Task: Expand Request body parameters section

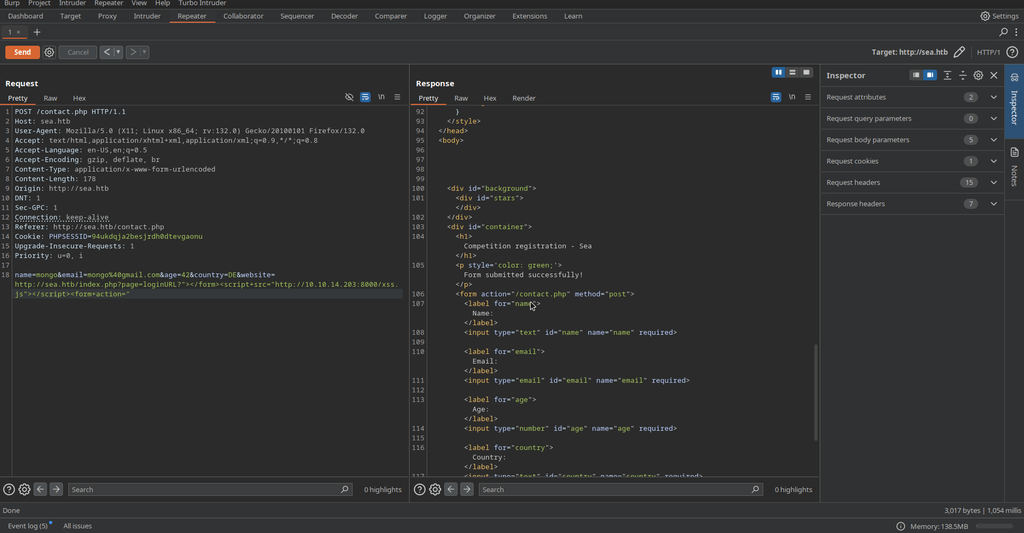Action: coord(993,140)
